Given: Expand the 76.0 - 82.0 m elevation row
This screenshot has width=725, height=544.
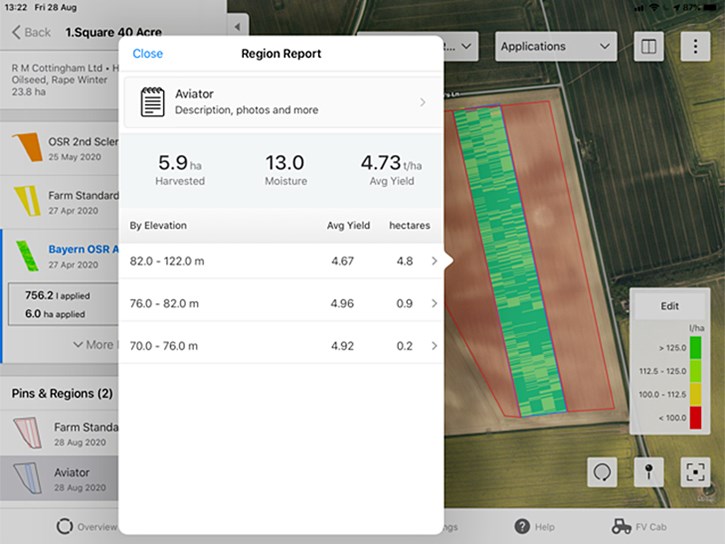Looking at the screenshot, I should point(281,304).
